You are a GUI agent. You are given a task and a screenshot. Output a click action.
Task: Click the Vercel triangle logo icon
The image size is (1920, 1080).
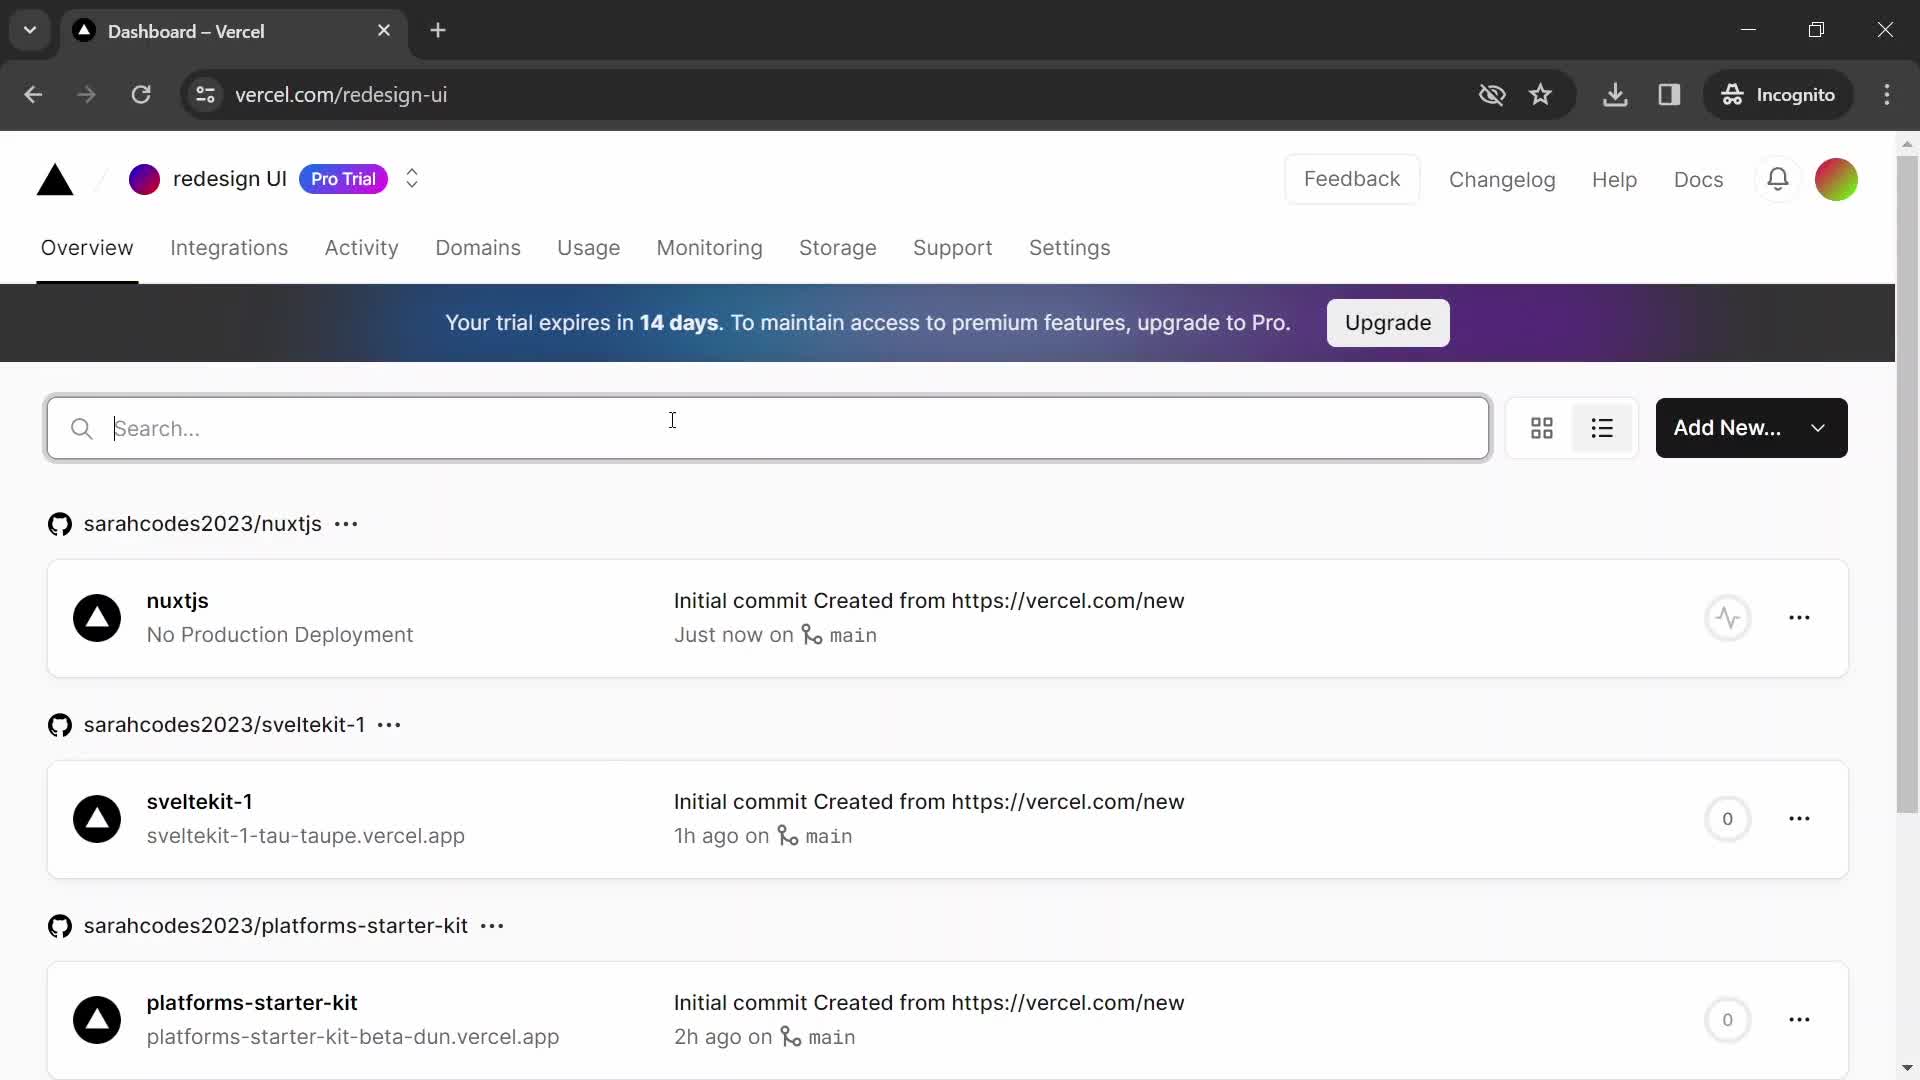tap(55, 179)
